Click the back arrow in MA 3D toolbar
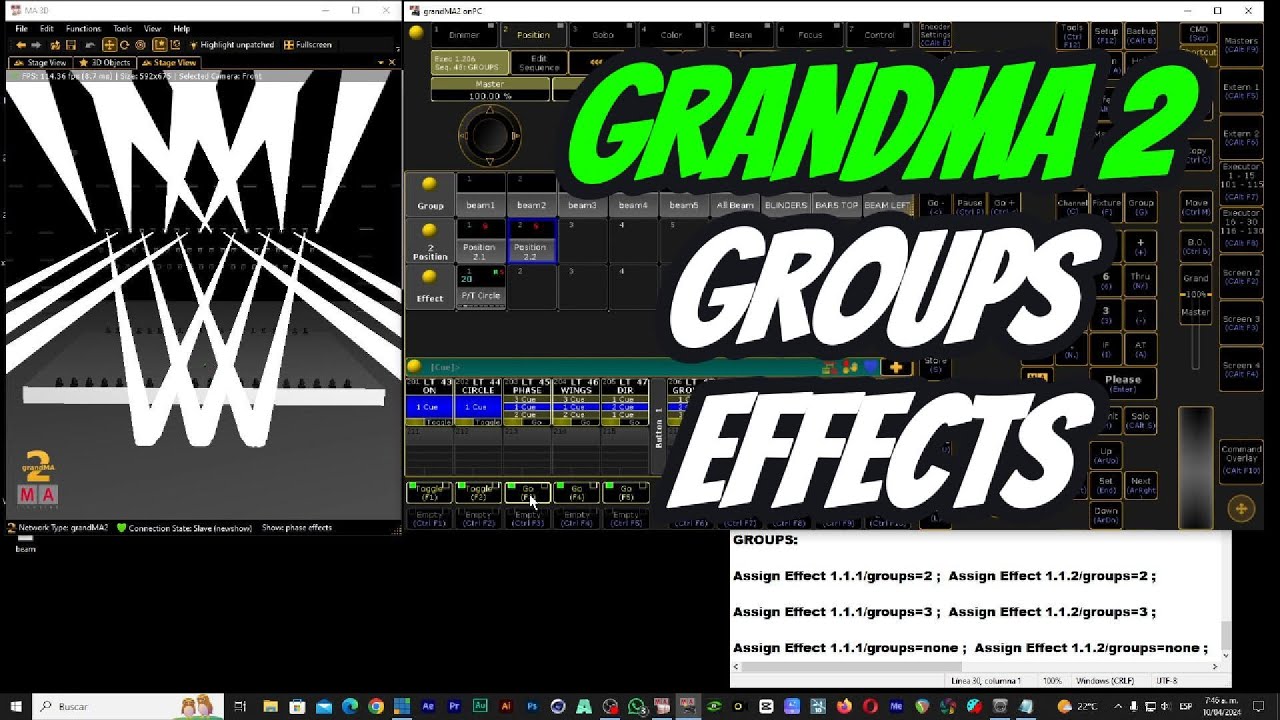Image resolution: width=1280 pixels, height=720 pixels. pos(20,45)
